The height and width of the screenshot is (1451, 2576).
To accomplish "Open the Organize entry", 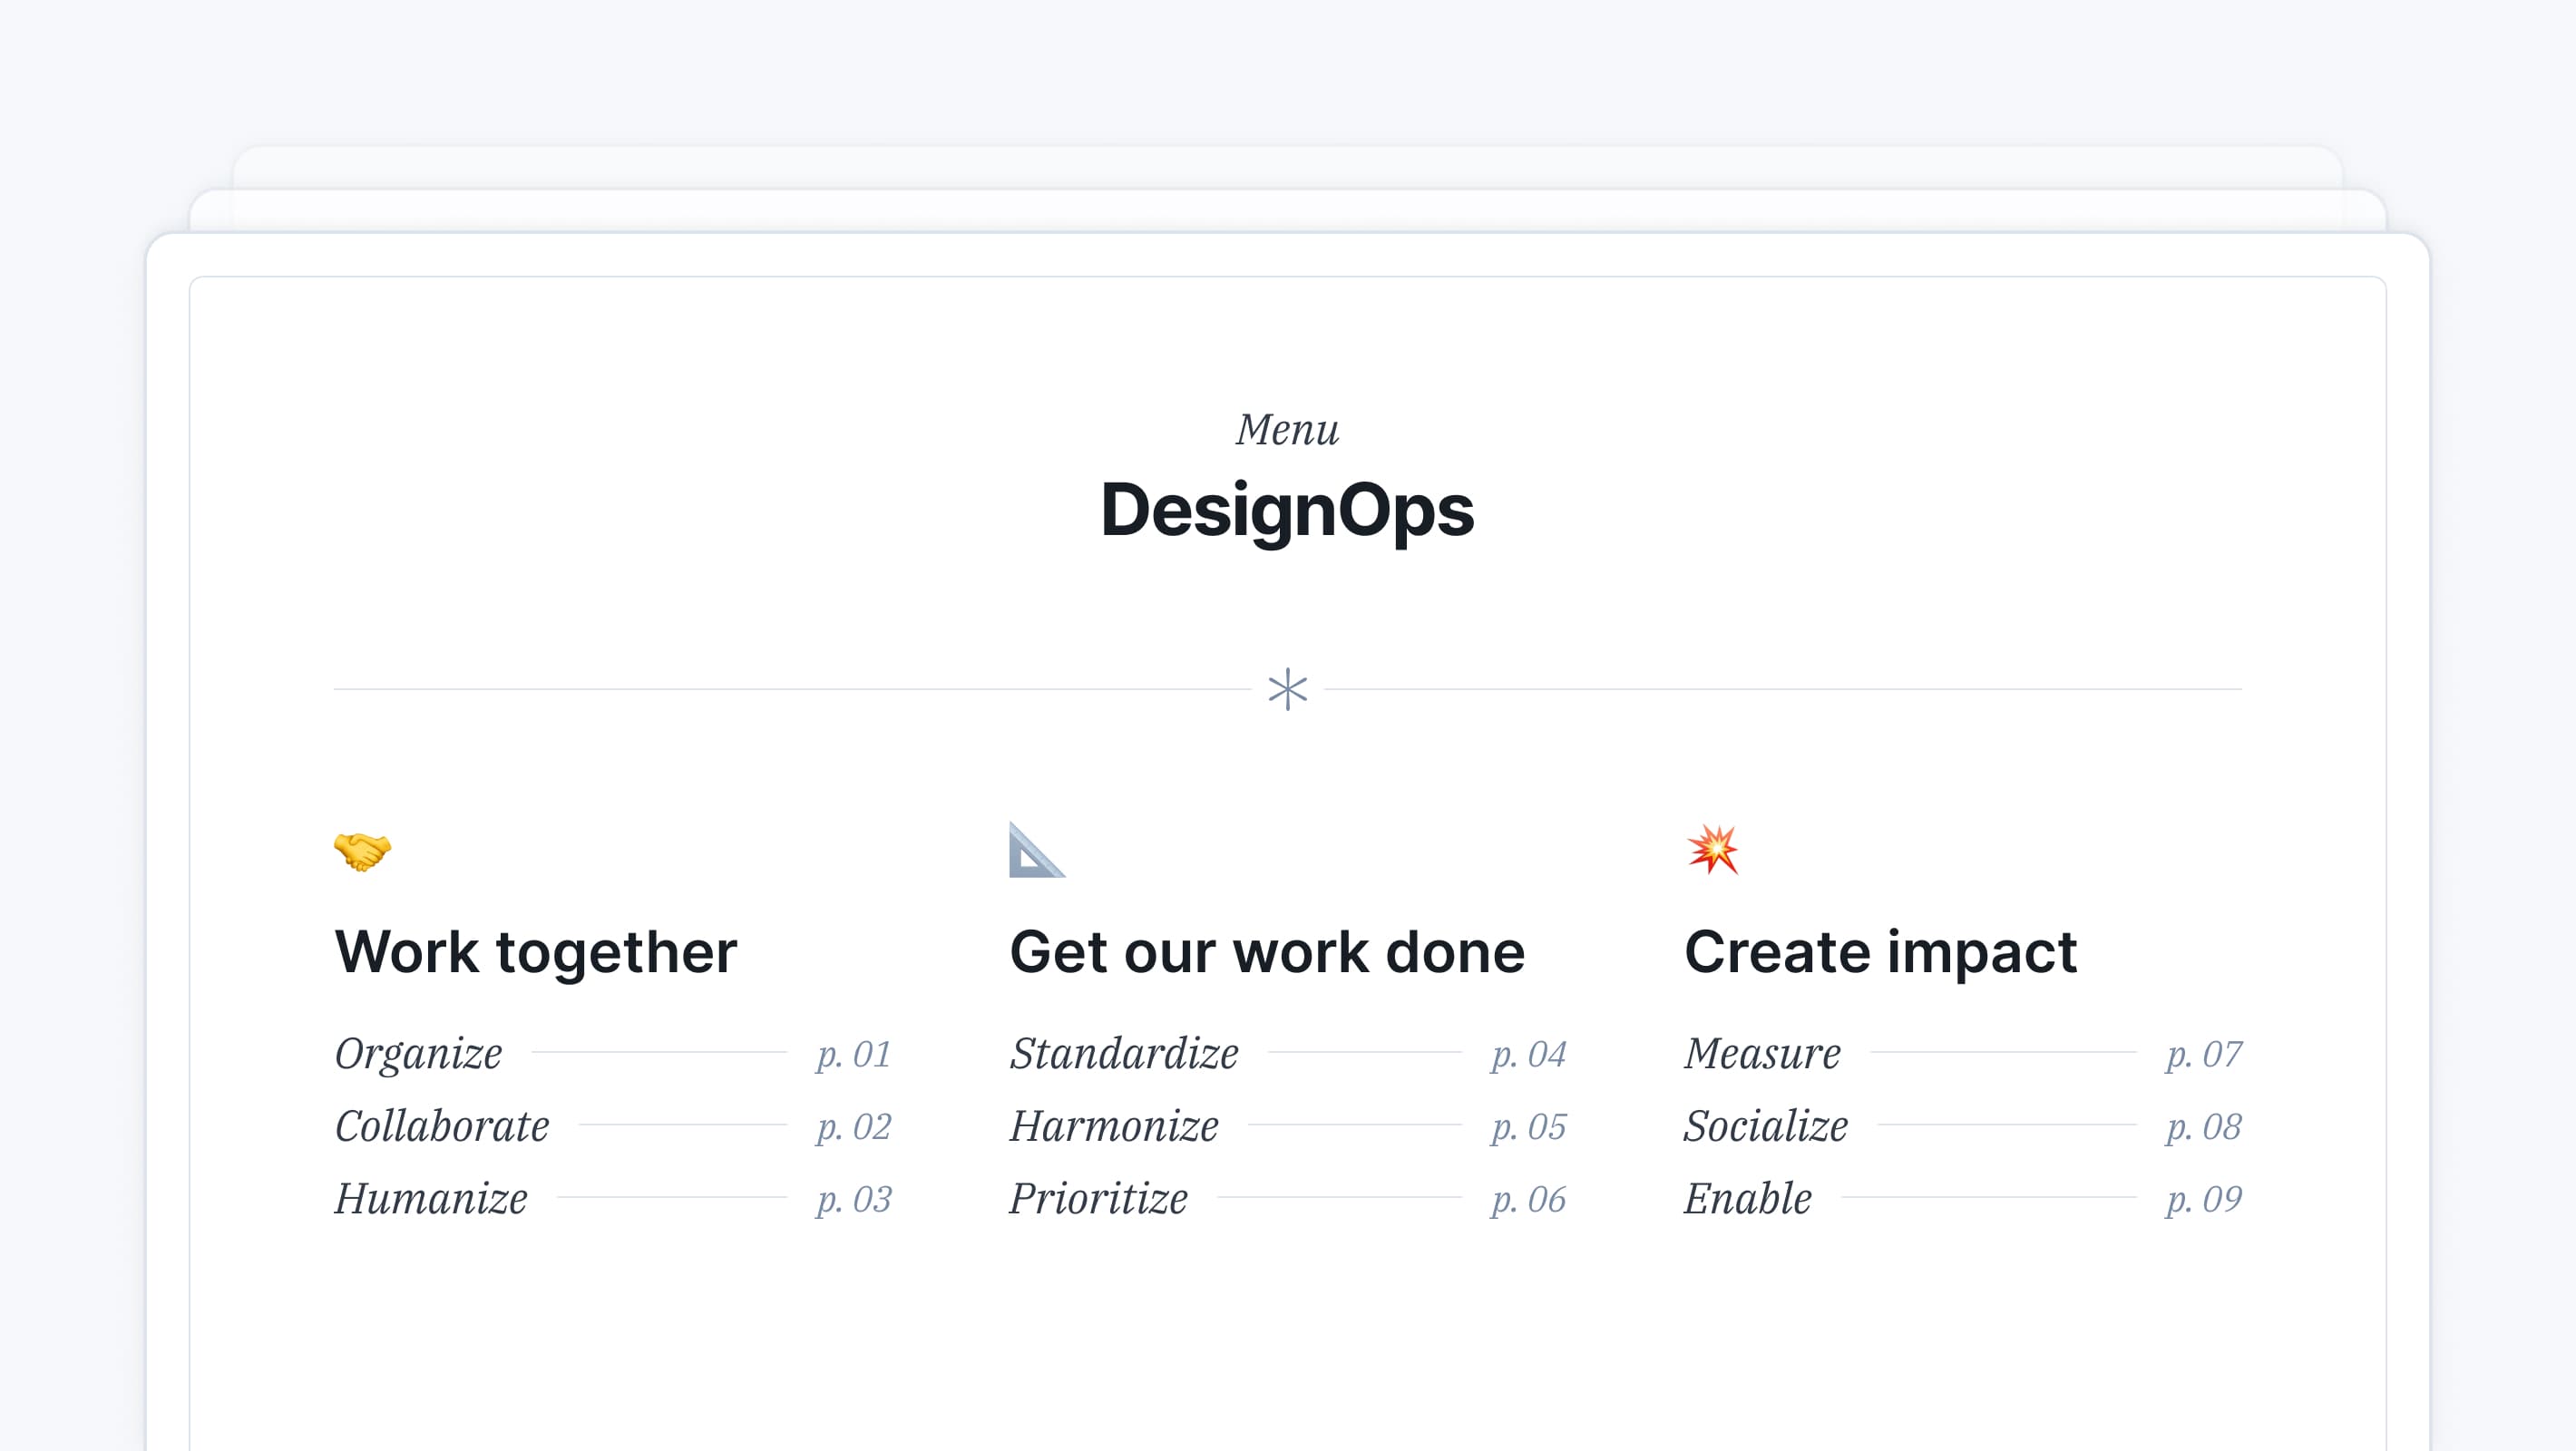I will click(x=418, y=1053).
